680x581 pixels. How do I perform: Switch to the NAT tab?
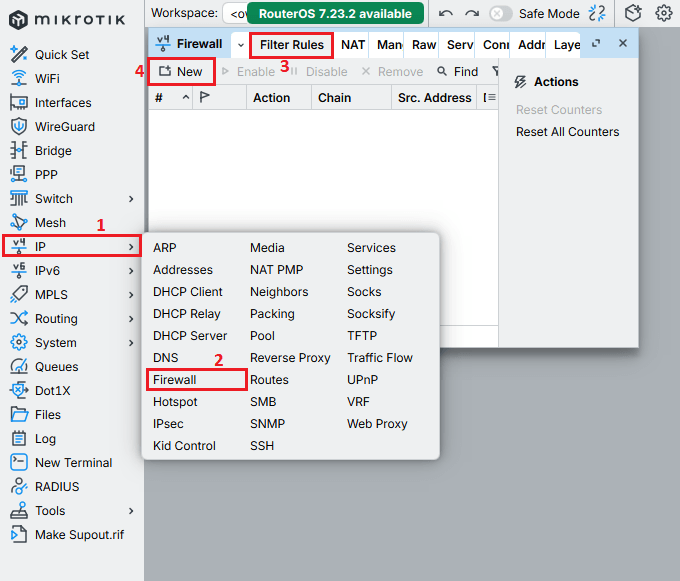point(353,45)
